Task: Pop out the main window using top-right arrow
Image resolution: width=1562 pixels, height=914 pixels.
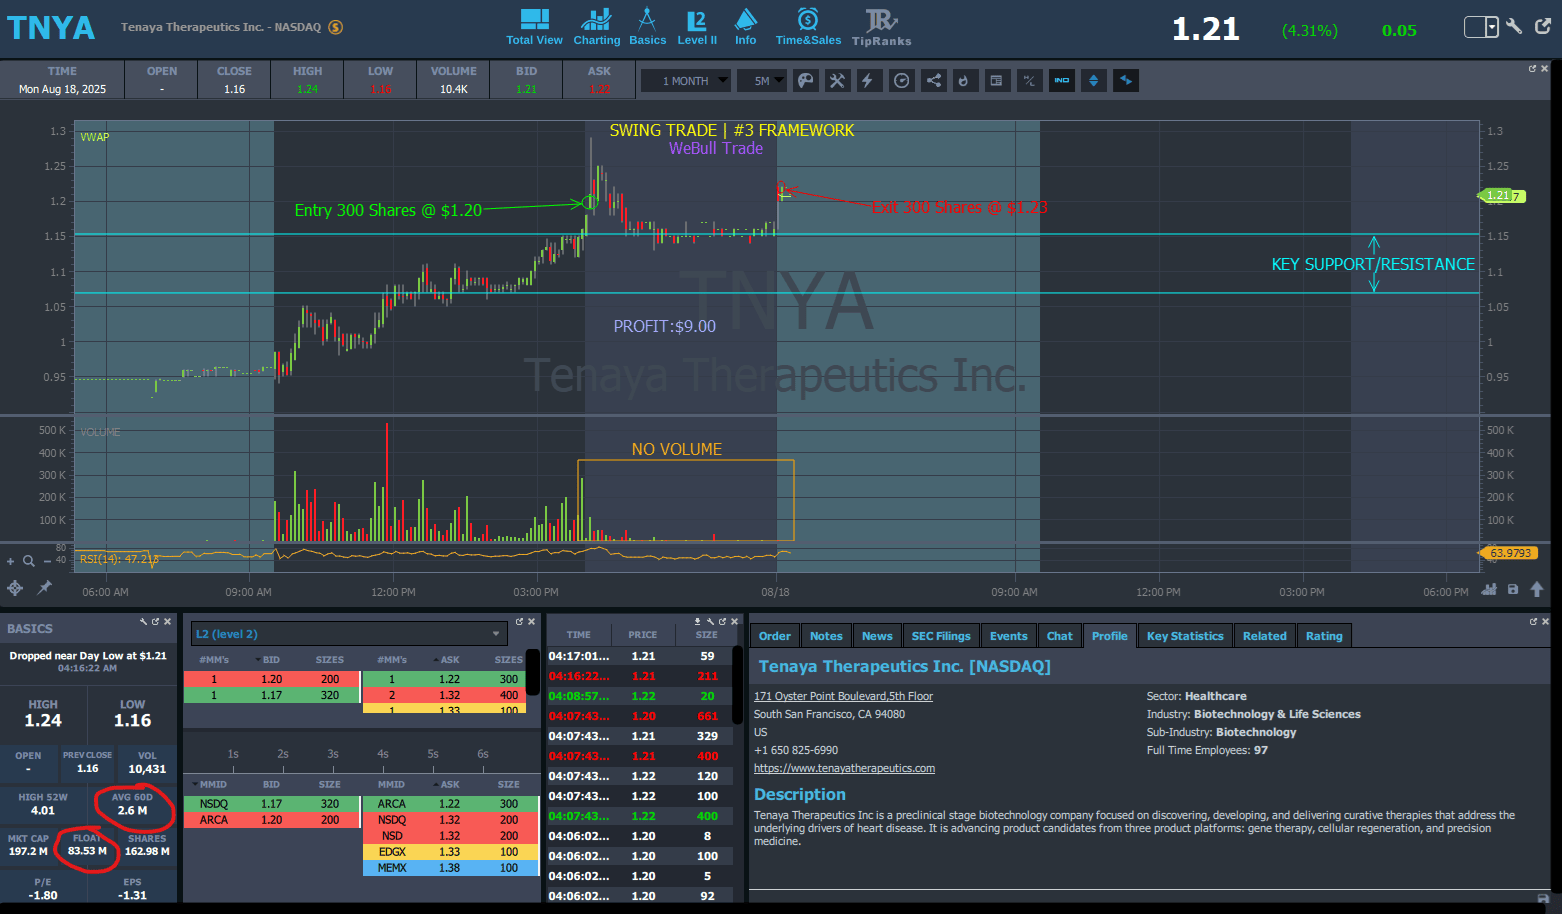Action: (1543, 26)
